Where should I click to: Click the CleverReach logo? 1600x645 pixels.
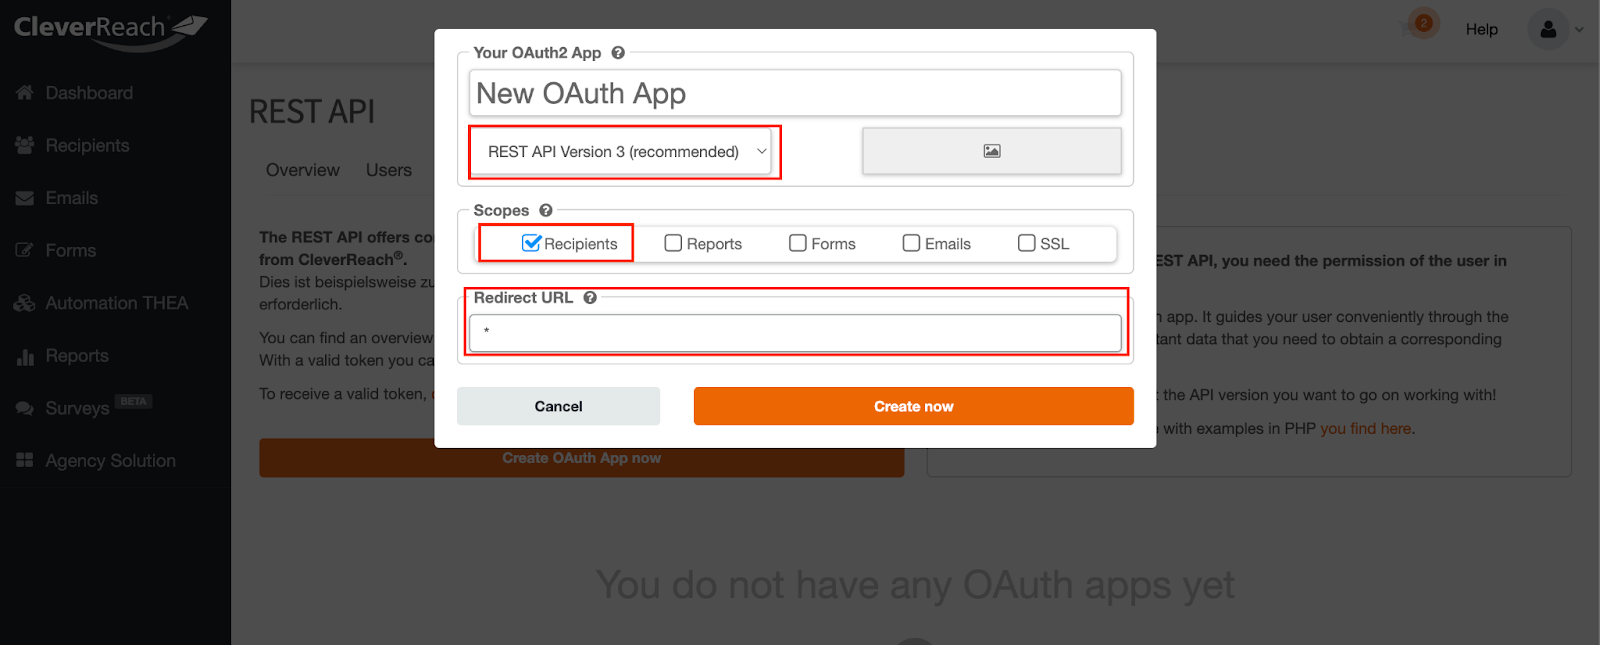tap(110, 30)
